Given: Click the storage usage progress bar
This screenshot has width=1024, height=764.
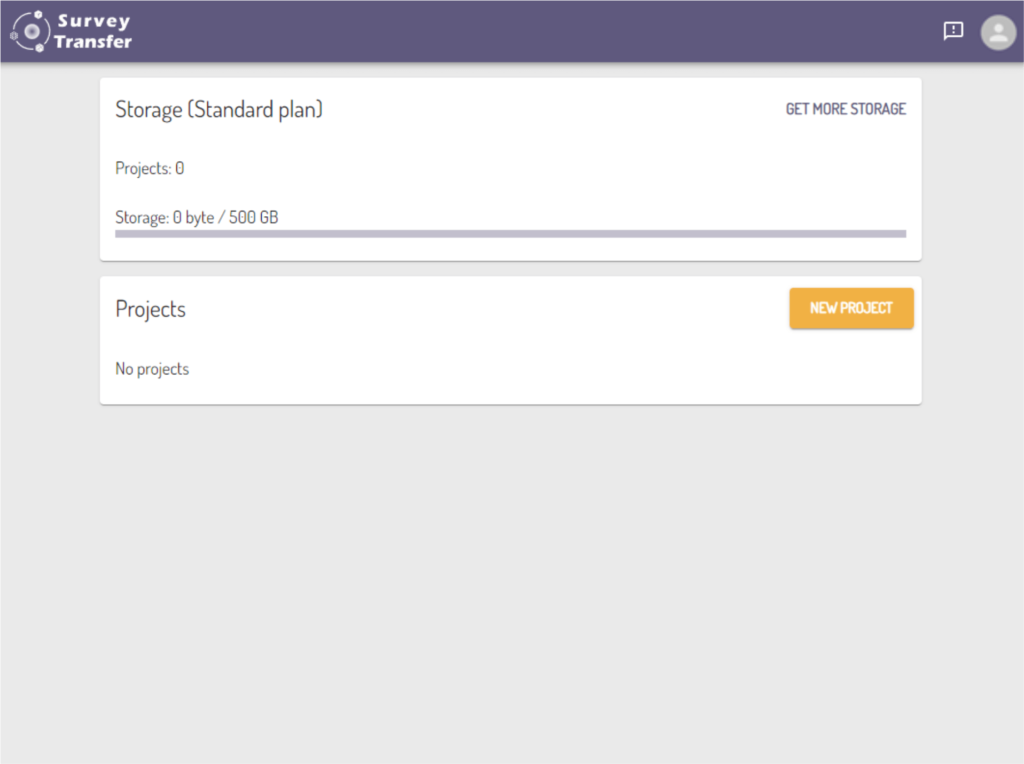Looking at the screenshot, I should (x=510, y=234).
